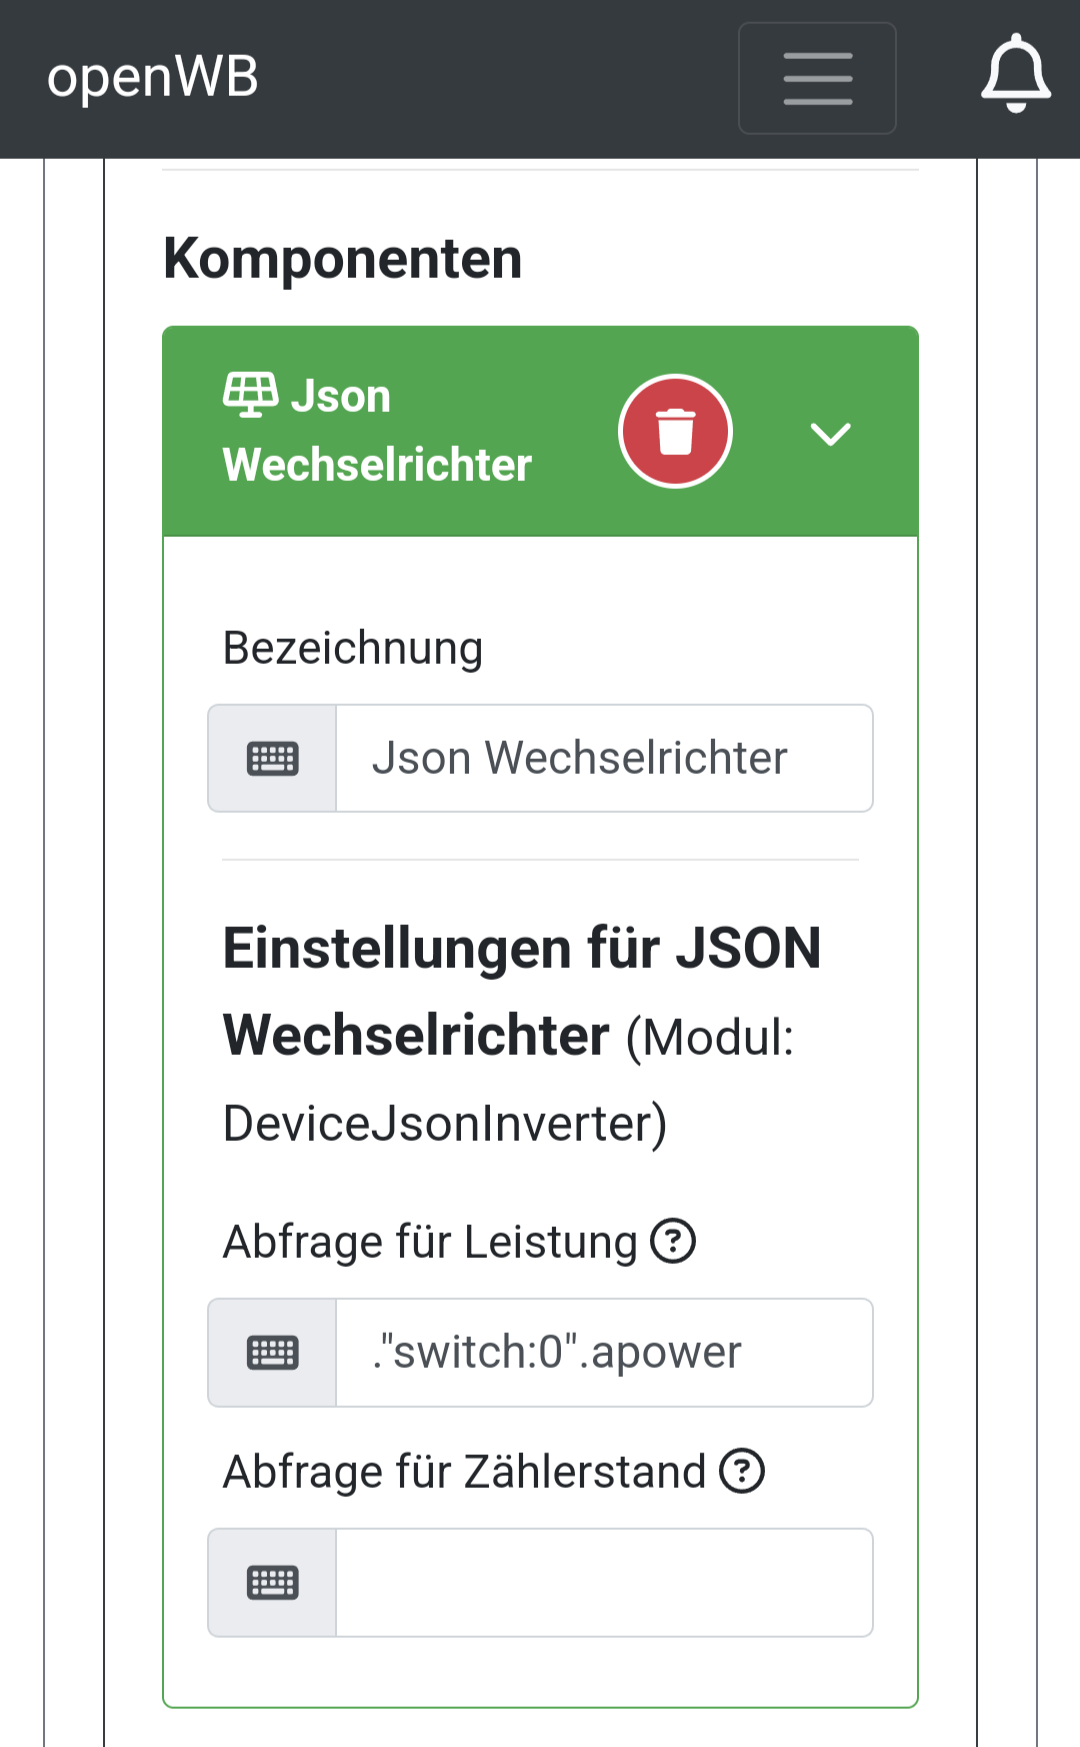
Task: Click keyboard icon beside Zählerstand field
Action: point(272,1583)
